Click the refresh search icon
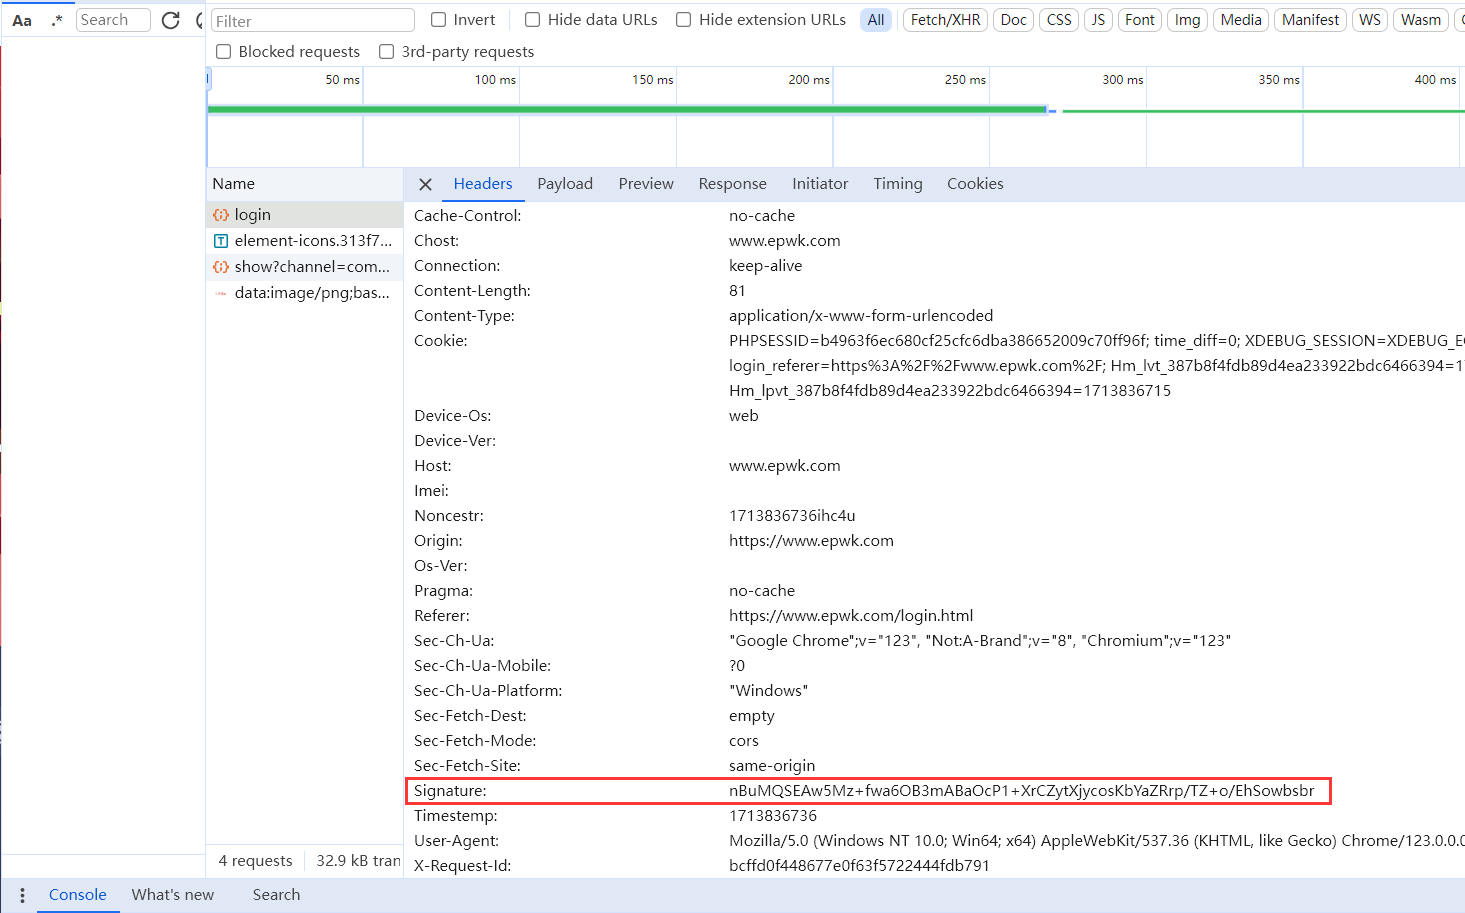Image resolution: width=1465 pixels, height=913 pixels. click(x=171, y=20)
